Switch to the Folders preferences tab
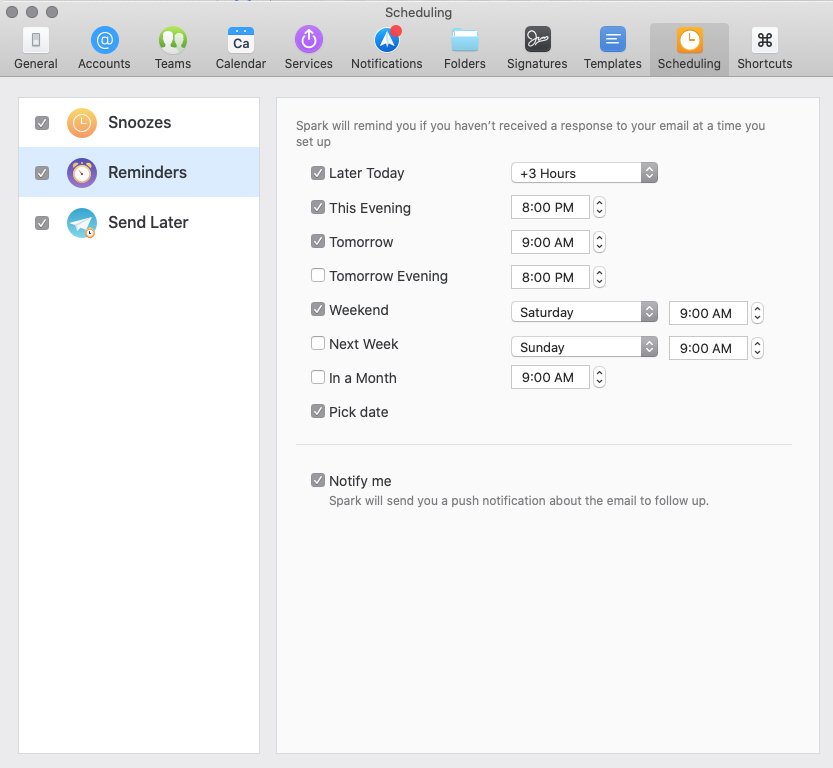Screen dimensions: 833x768 (x=465, y=48)
